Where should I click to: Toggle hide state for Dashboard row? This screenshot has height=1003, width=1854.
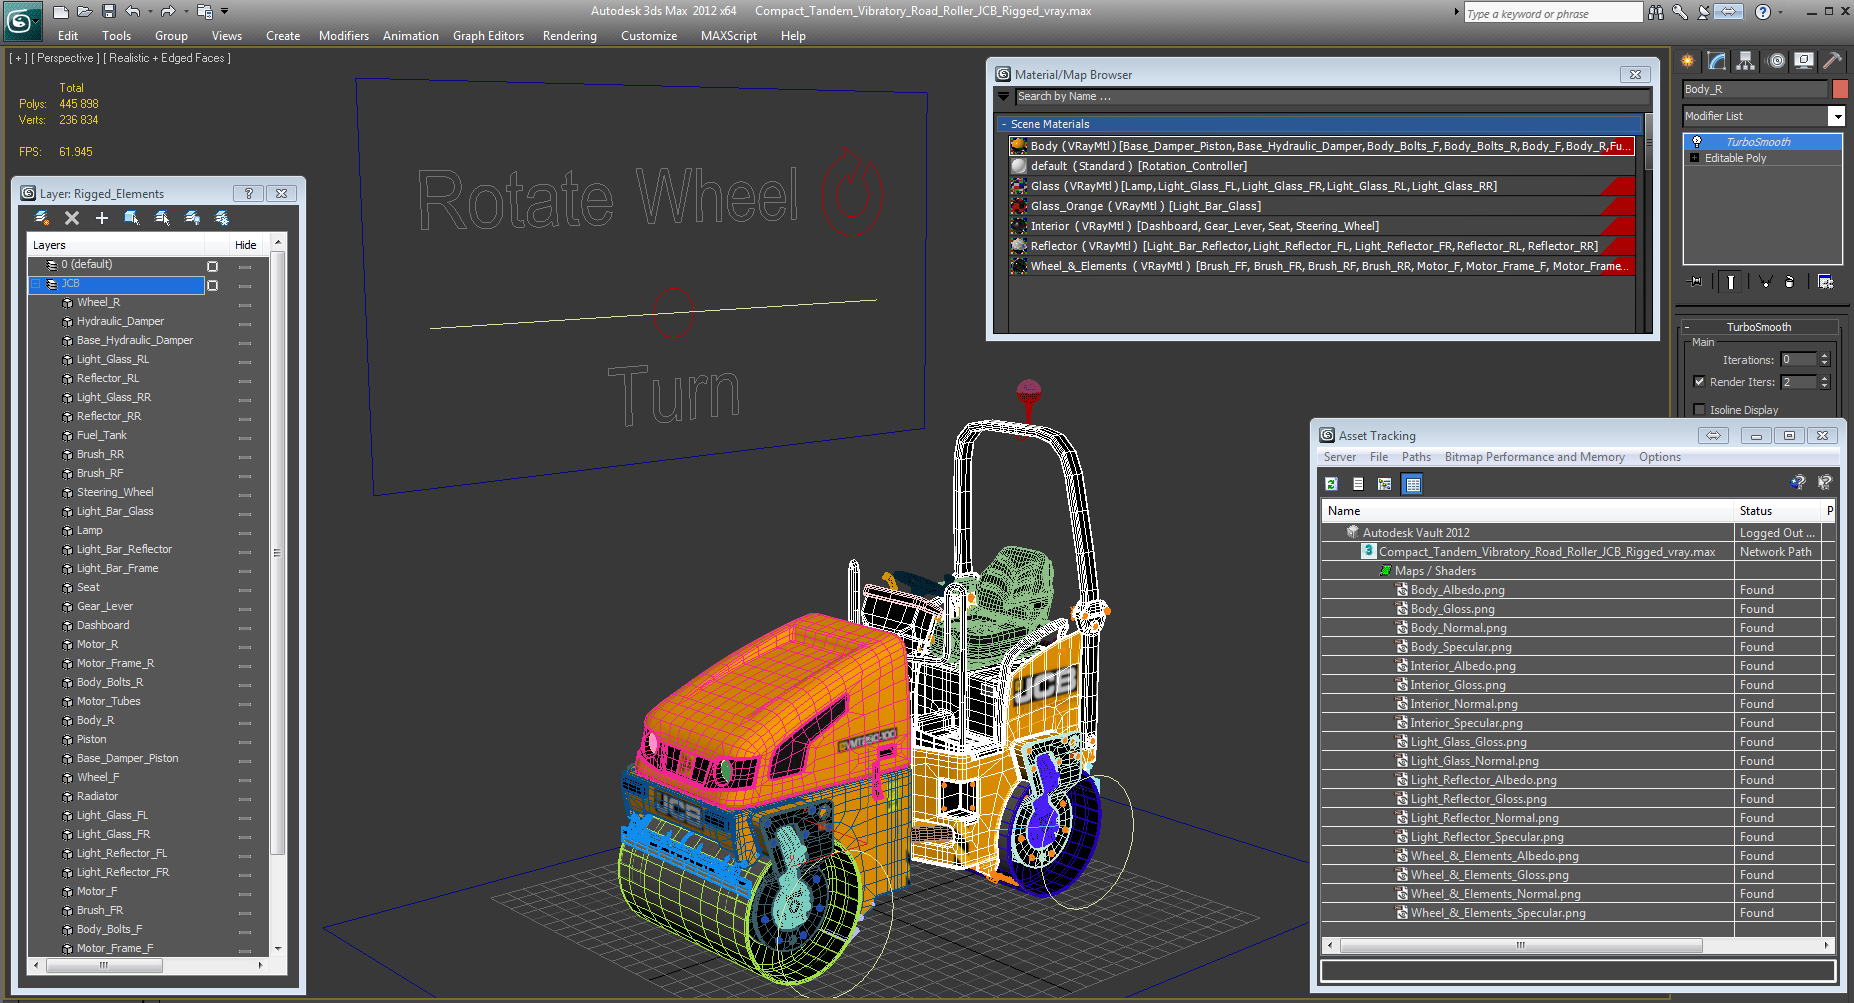pyautogui.click(x=245, y=626)
